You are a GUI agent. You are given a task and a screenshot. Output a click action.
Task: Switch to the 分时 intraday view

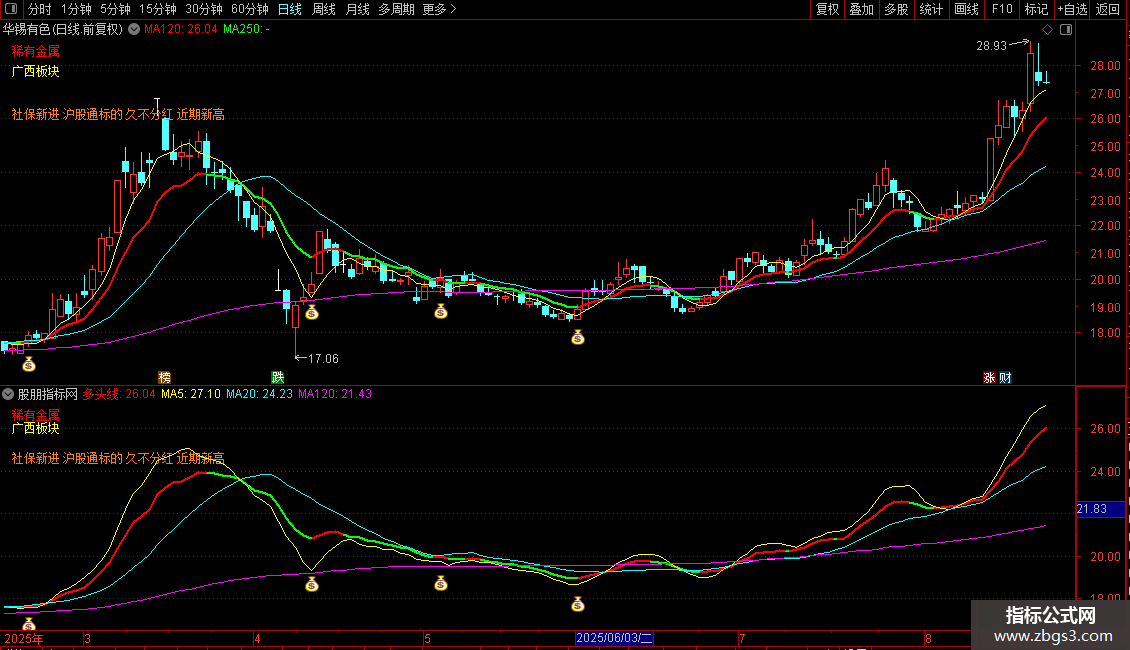tap(40, 9)
